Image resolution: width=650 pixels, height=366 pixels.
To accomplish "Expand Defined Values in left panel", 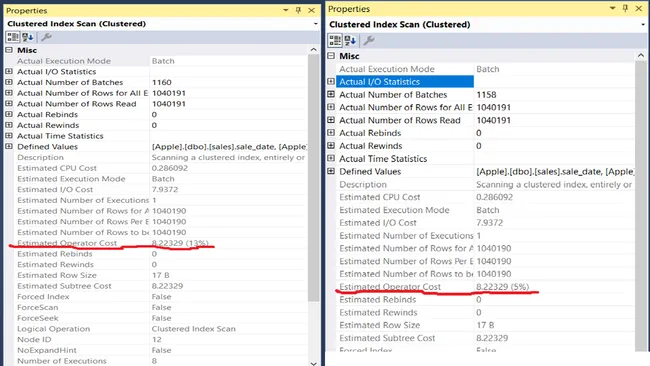I will coord(9,146).
